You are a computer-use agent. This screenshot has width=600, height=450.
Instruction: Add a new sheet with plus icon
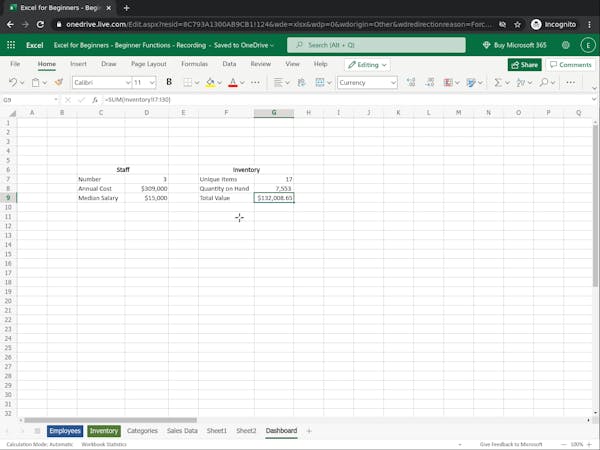309,431
